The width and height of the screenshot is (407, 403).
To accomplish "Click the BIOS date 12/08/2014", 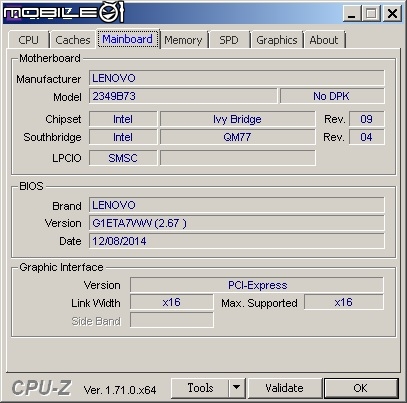I will coord(237,241).
